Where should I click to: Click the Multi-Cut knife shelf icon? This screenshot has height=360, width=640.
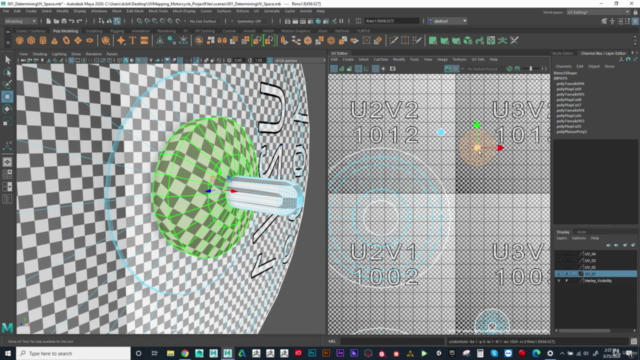click(x=393, y=40)
